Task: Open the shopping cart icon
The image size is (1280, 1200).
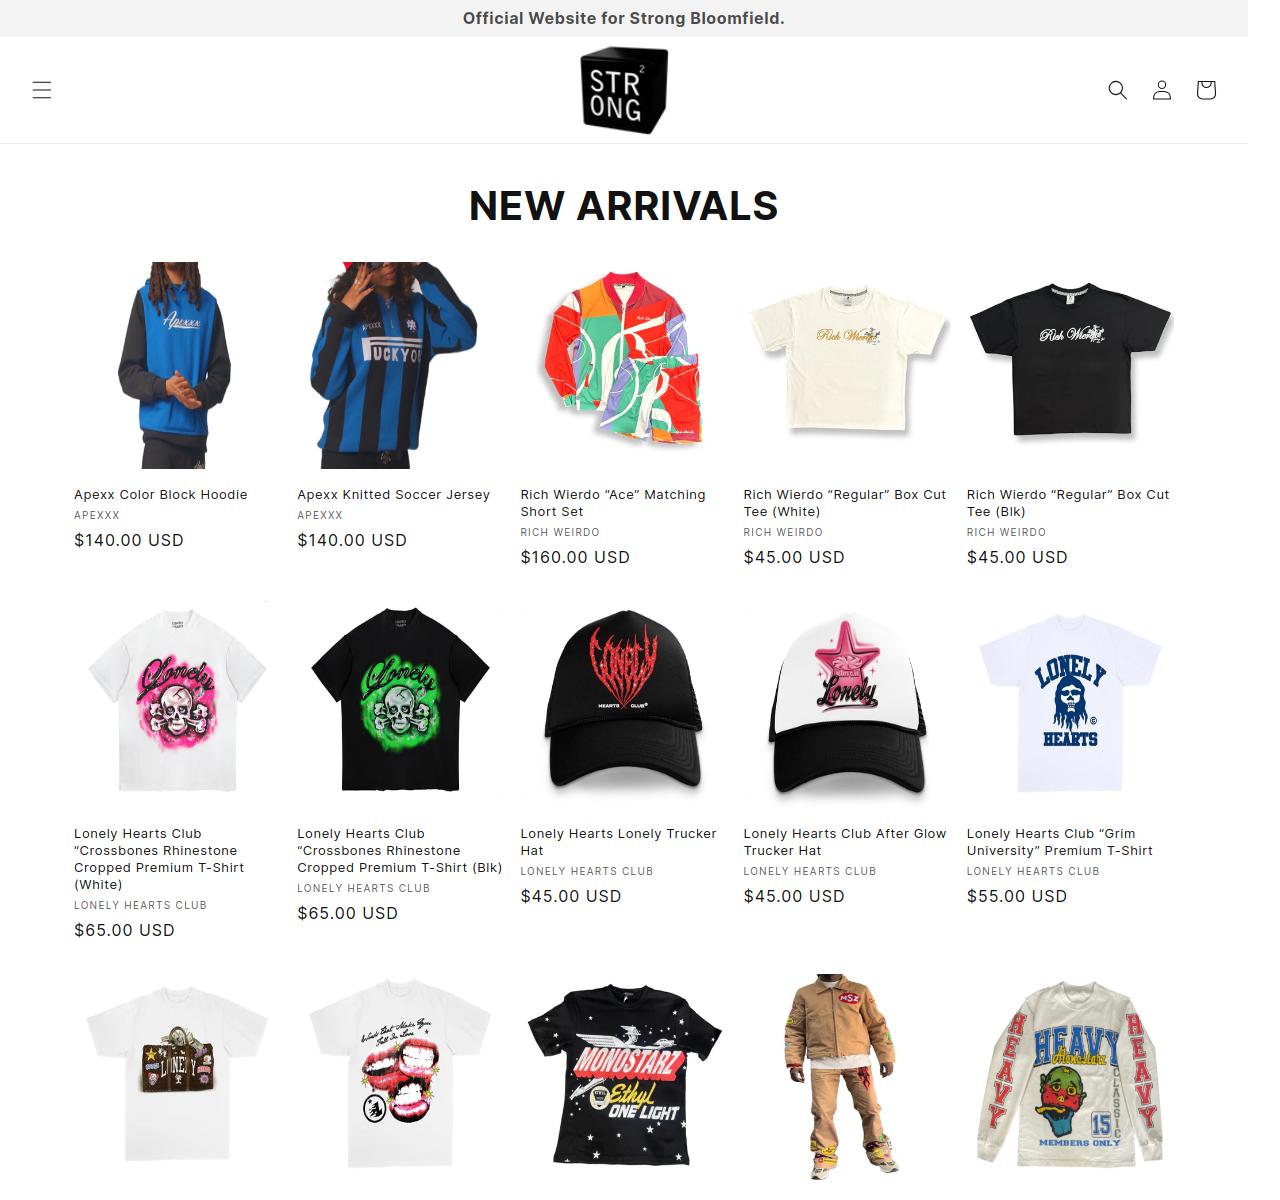Action: 1206,90
